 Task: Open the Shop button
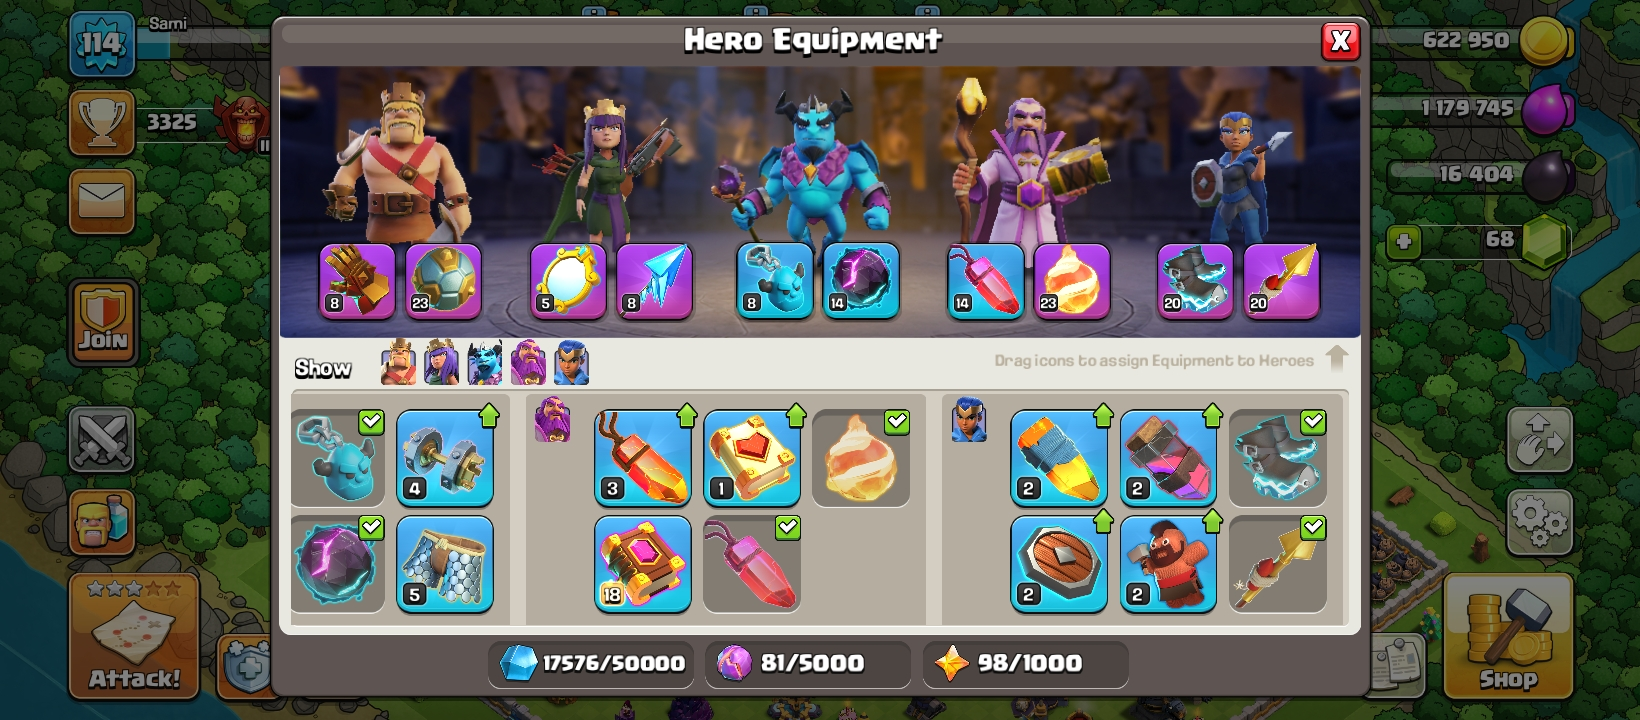pyautogui.click(x=1508, y=635)
